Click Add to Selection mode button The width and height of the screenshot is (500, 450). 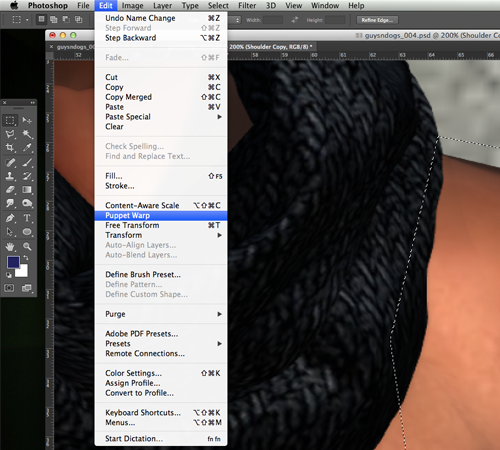coord(54,19)
